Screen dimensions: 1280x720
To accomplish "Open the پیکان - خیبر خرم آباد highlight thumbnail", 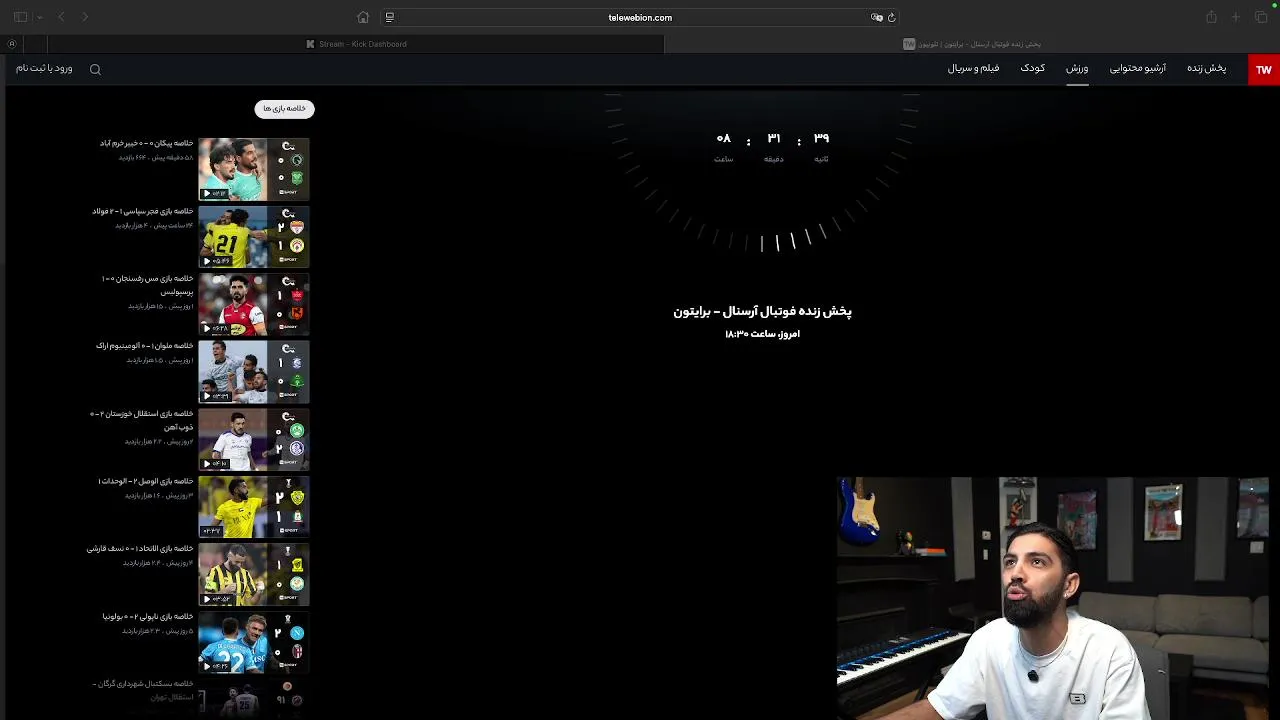I will tap(254, 169).
